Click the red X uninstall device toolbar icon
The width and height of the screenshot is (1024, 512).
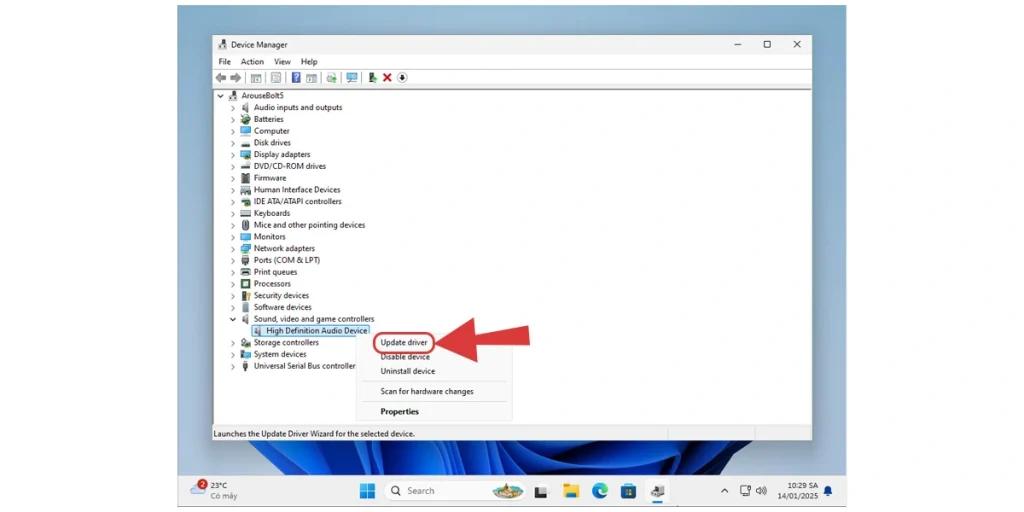(387, 78)
